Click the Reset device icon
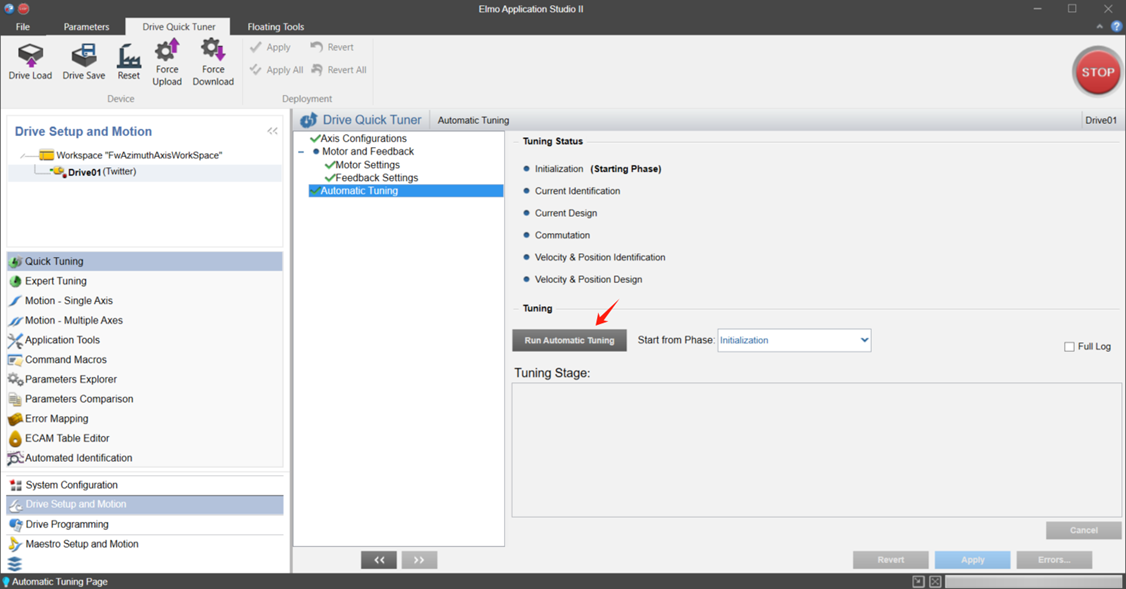 click(129, 55)
